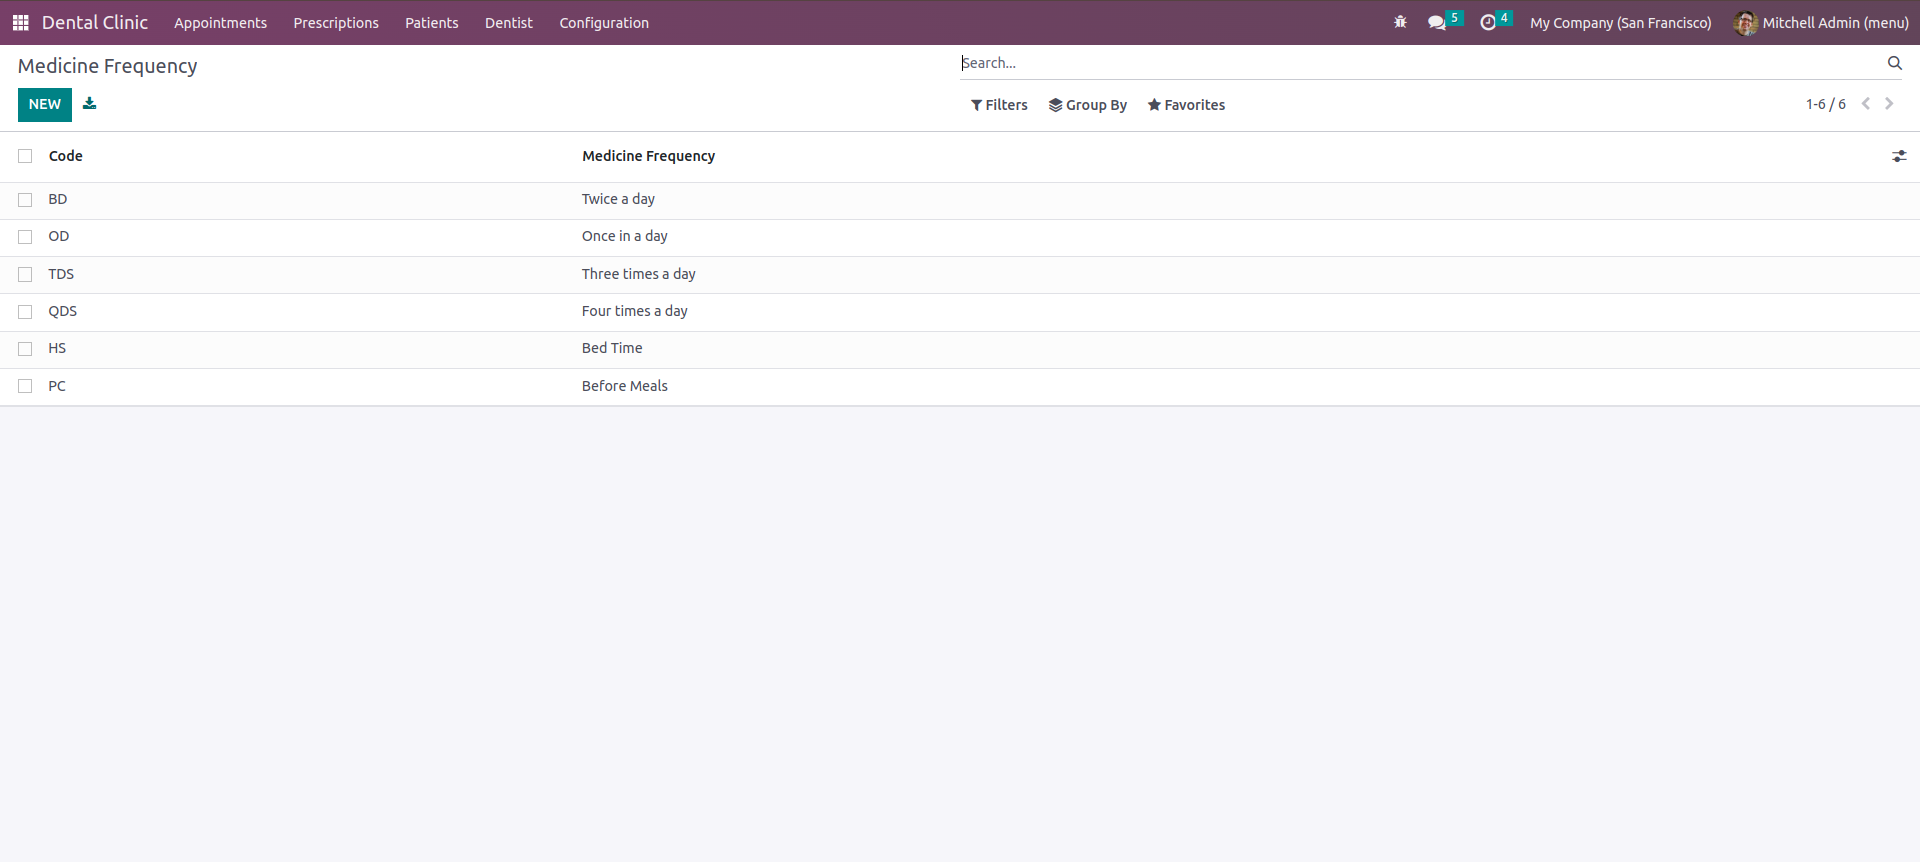The height and width of the screenshot is (862, 1920).
Task: Open My Company (San Francisco) switcher
Action: coord(1620,23)
